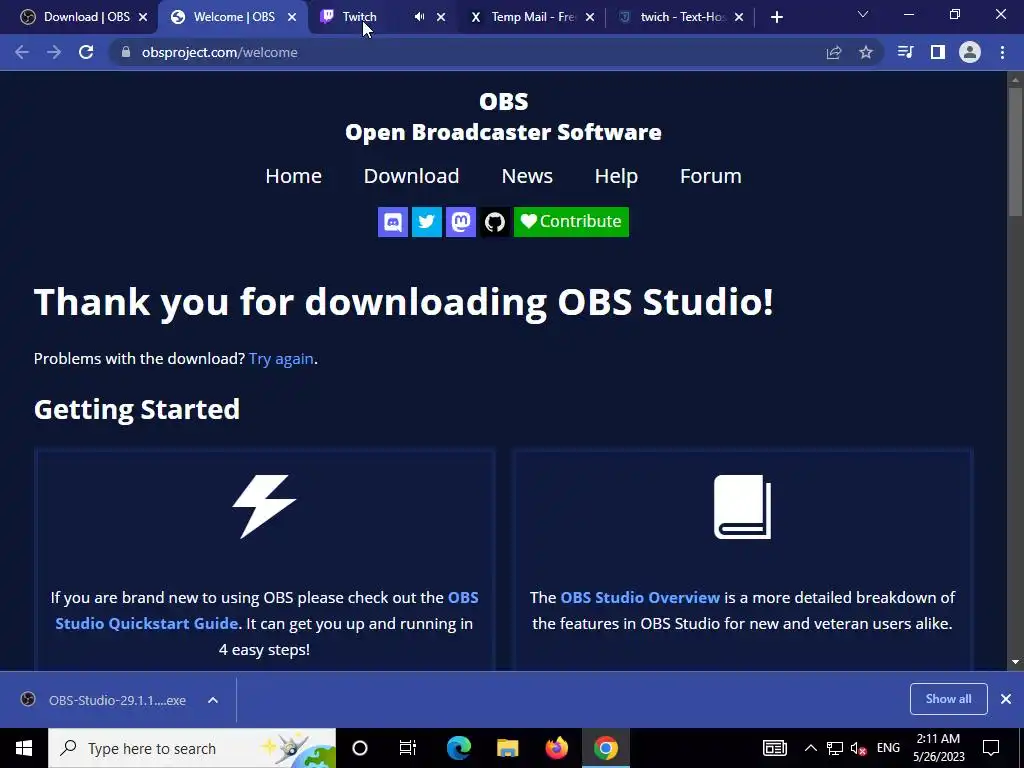This screenshot has height=768, width=1024.
Task: Open the News nav link
Action: [x=527, y=176]
